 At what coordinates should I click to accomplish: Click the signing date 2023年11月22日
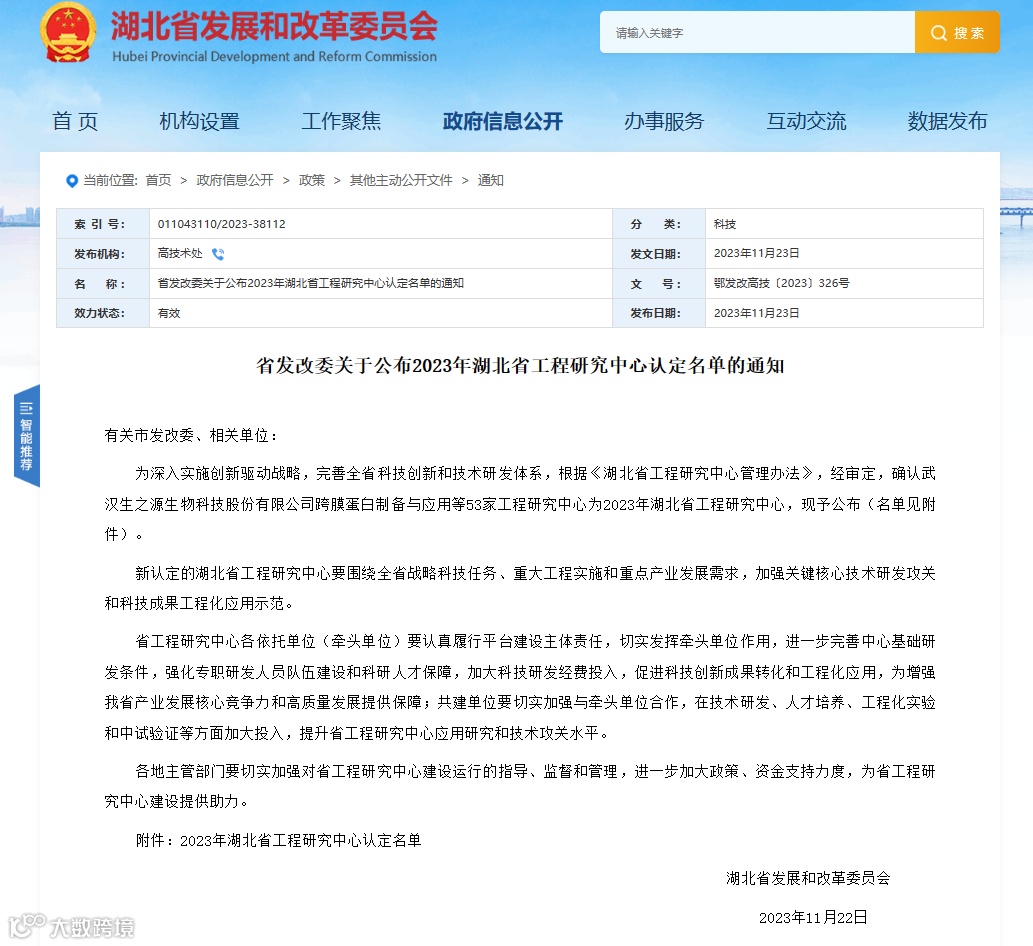click(x=813, y=918)
